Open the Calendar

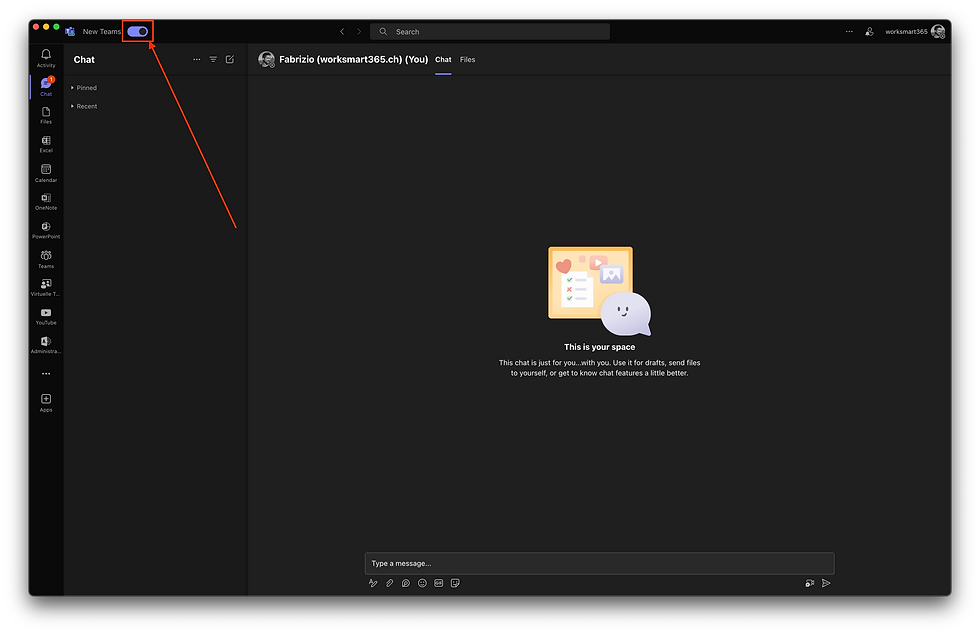coord(46,173)
